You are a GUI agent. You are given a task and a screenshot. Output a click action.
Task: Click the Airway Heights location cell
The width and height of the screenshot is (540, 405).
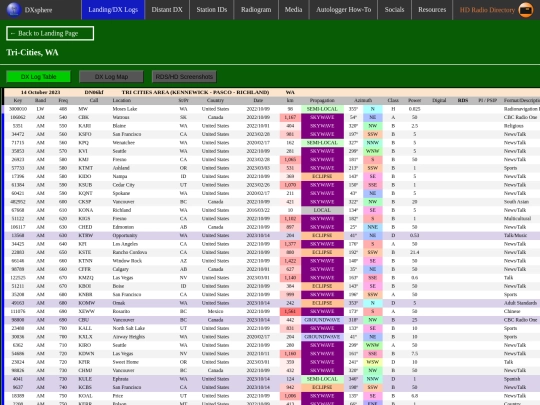pyautogui.click(x=128, y=336)
